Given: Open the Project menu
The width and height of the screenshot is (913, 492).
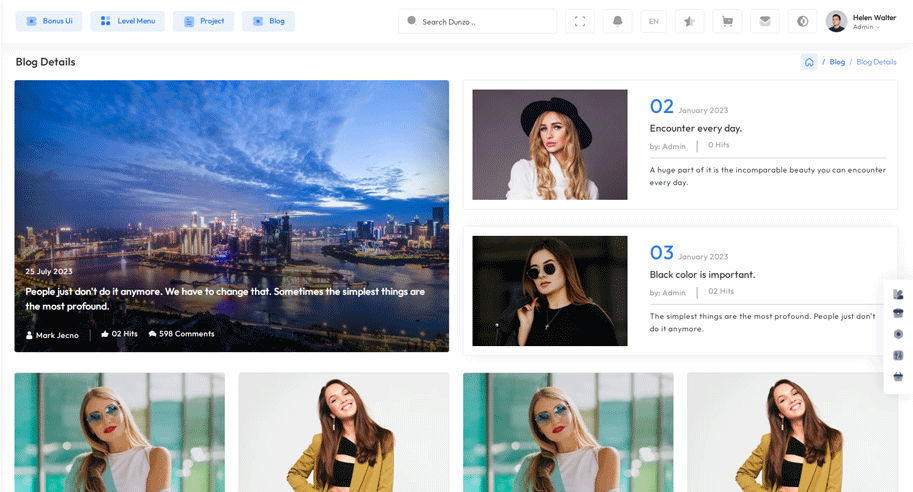Looking at the screenshot, I should pos(203,21).
